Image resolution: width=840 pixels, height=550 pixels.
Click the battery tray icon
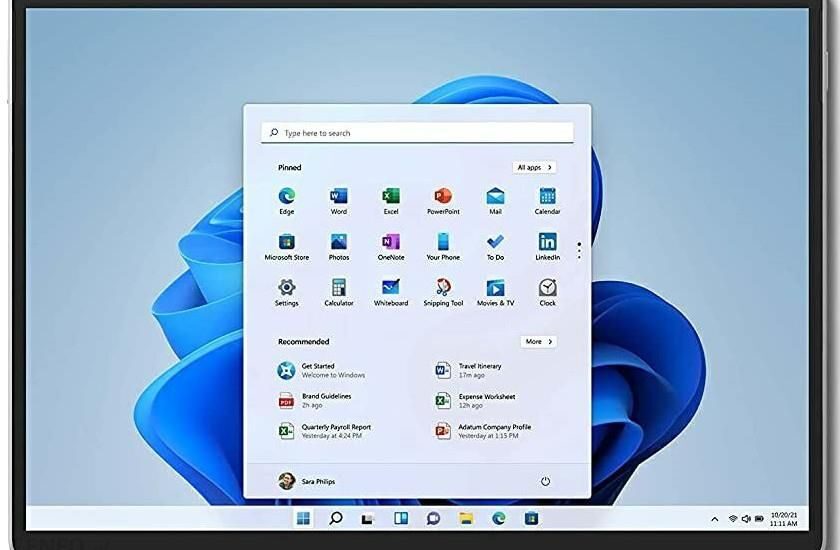coord(759,518)
